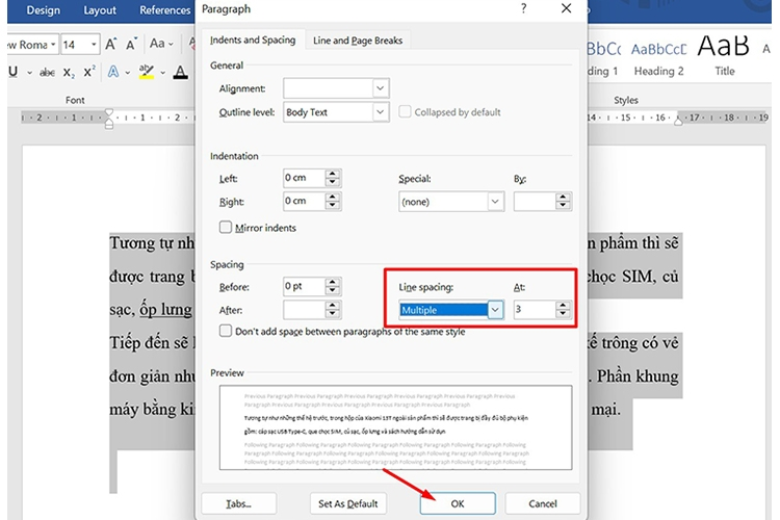
Task: Click the Decrease Font Size icon
Action: tap(131, 45)
